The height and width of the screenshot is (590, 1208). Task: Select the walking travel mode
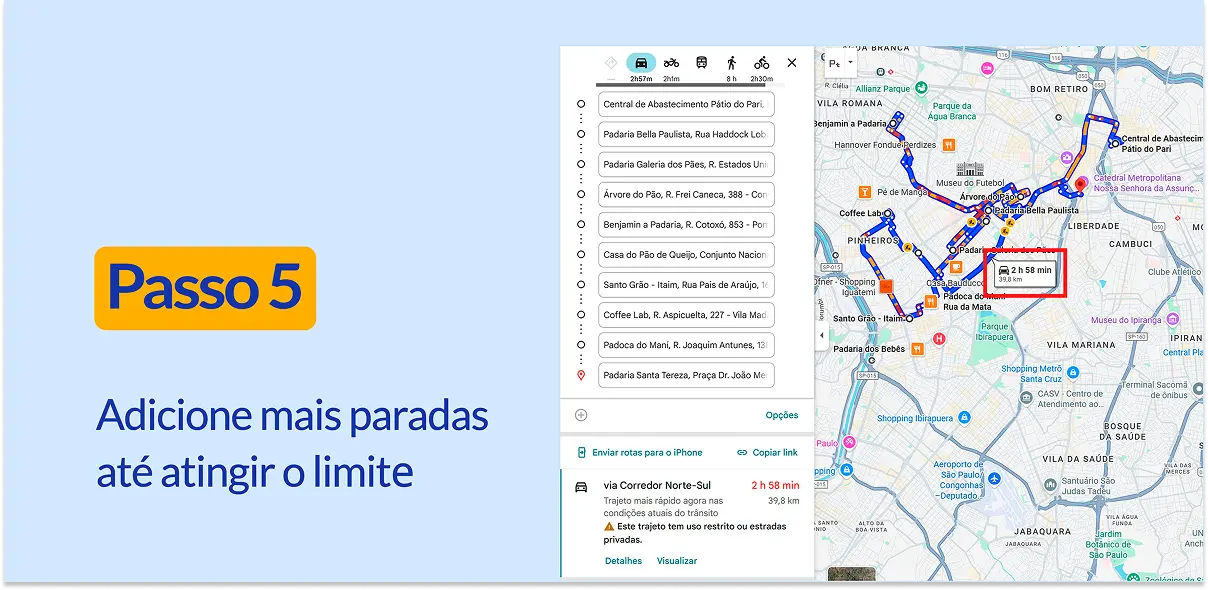click(x=732, y=63)
